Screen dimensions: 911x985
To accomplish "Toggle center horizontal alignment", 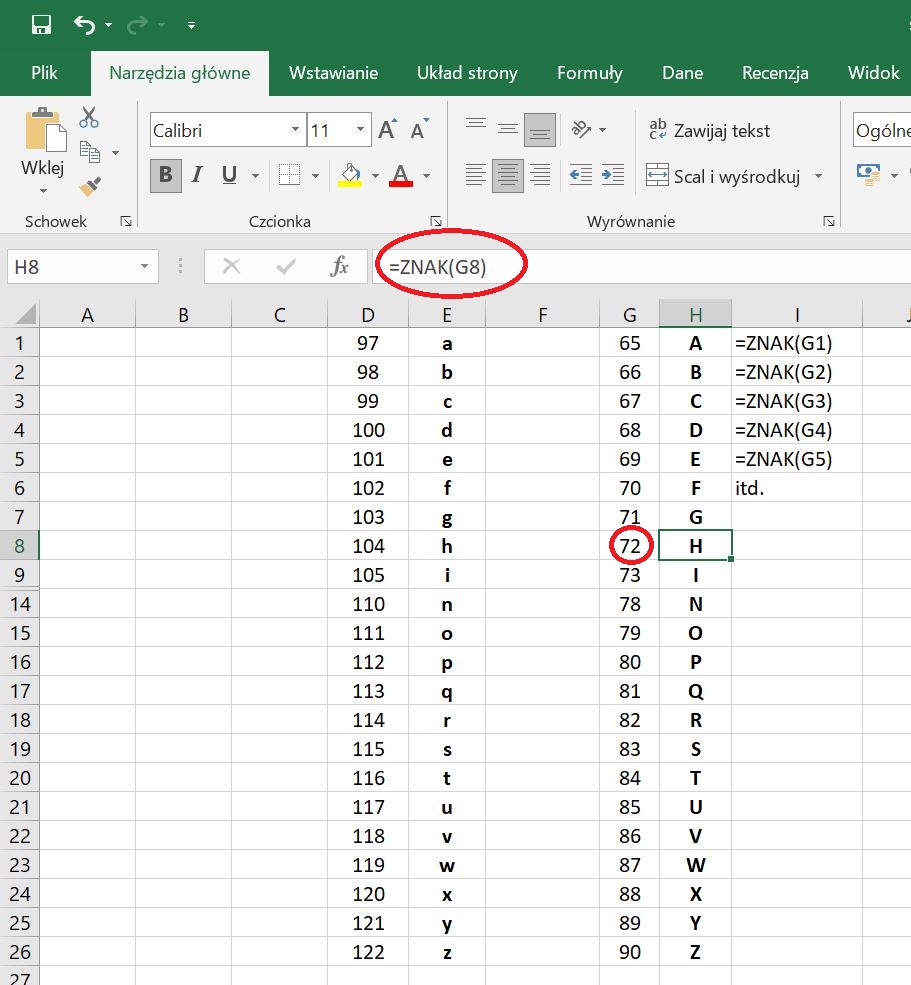I will [508, 175].
